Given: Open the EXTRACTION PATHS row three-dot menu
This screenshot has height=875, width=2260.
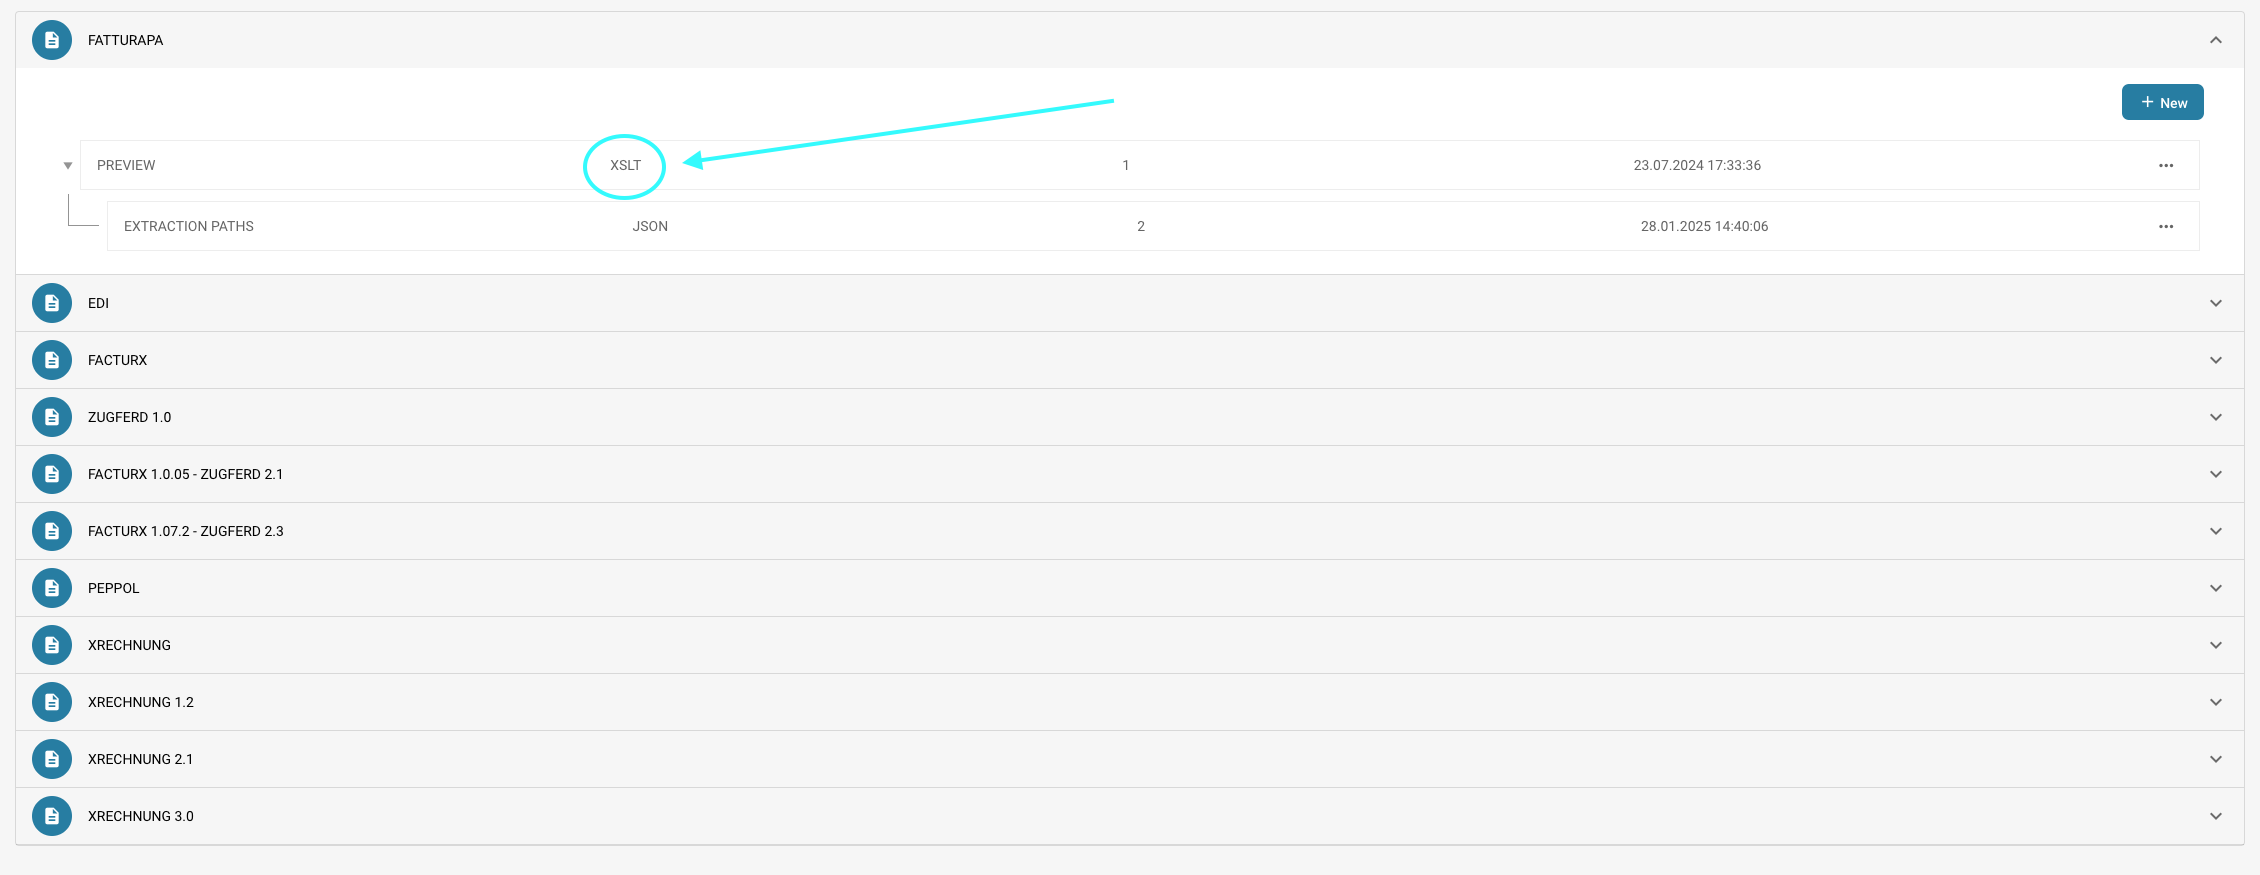Looking at the screenshot, I should tap(2166, 227).
